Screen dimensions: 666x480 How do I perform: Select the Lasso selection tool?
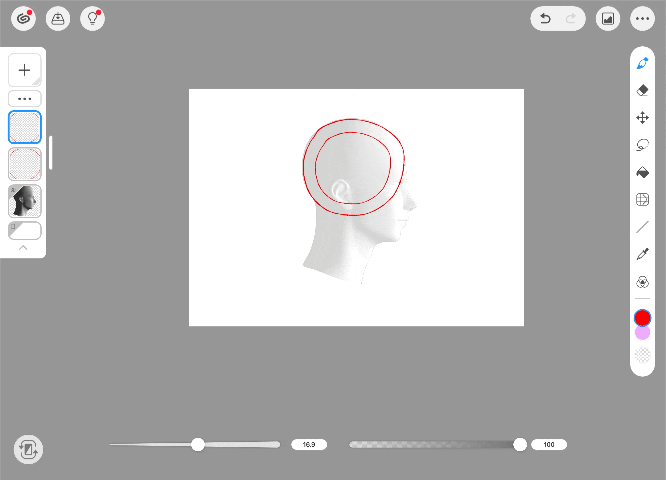click(642, 145)
